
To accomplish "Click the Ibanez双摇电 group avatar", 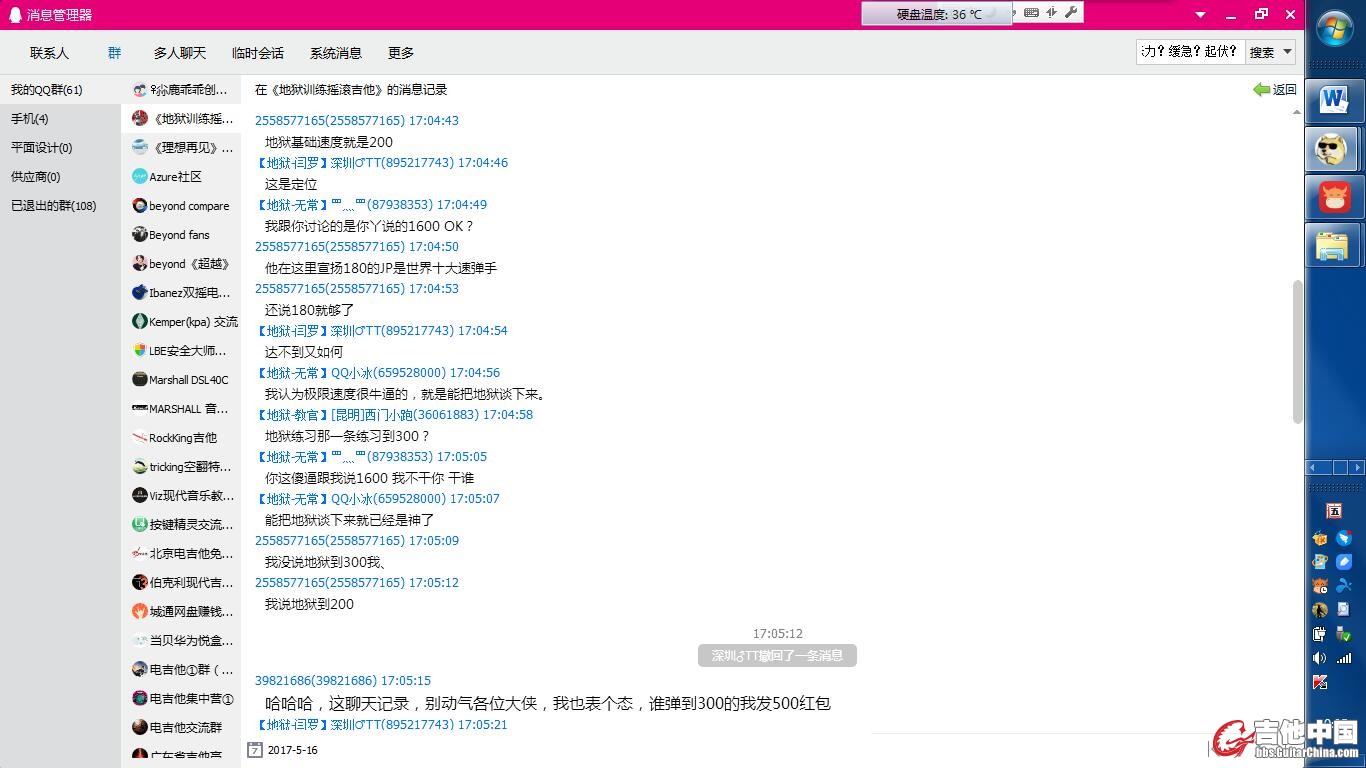I will (x=140, y=292).
